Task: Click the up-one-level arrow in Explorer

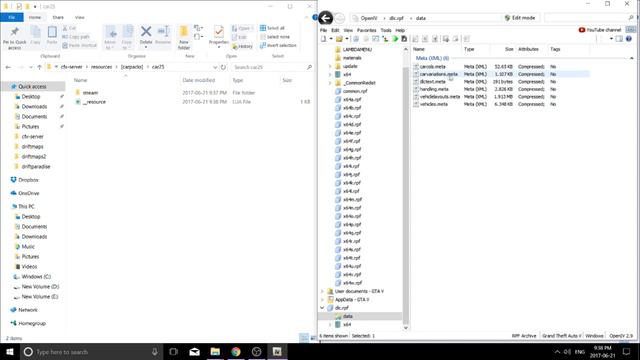Action: [x=39, y=67]
